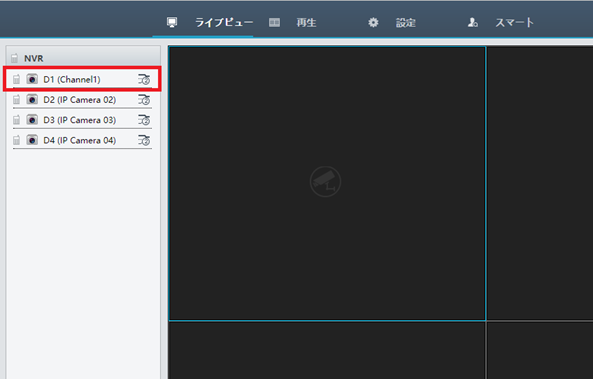Go to the スマート smart tab

514,23
